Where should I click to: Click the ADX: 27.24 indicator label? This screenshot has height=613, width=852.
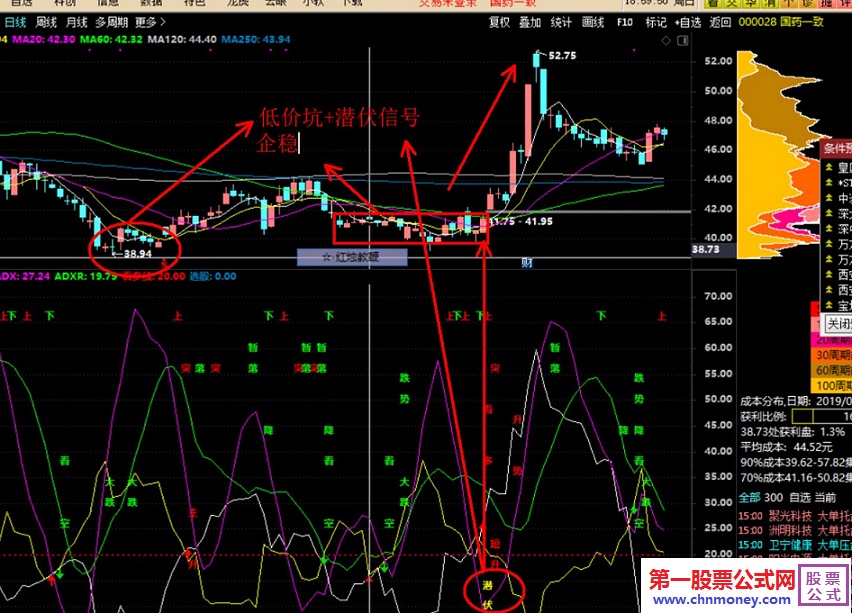click(x=24, y=276)
